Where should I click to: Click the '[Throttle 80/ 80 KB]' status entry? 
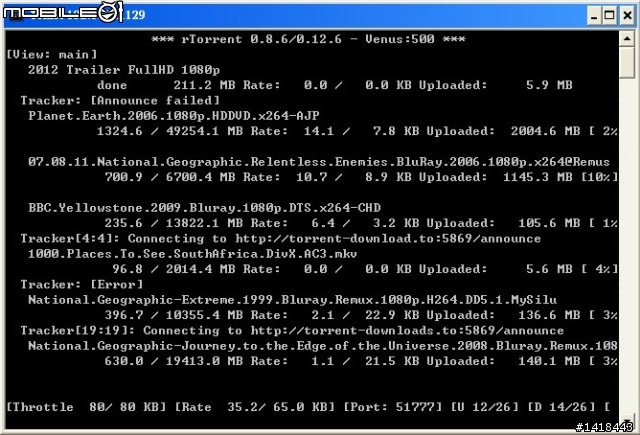point(87,407)
